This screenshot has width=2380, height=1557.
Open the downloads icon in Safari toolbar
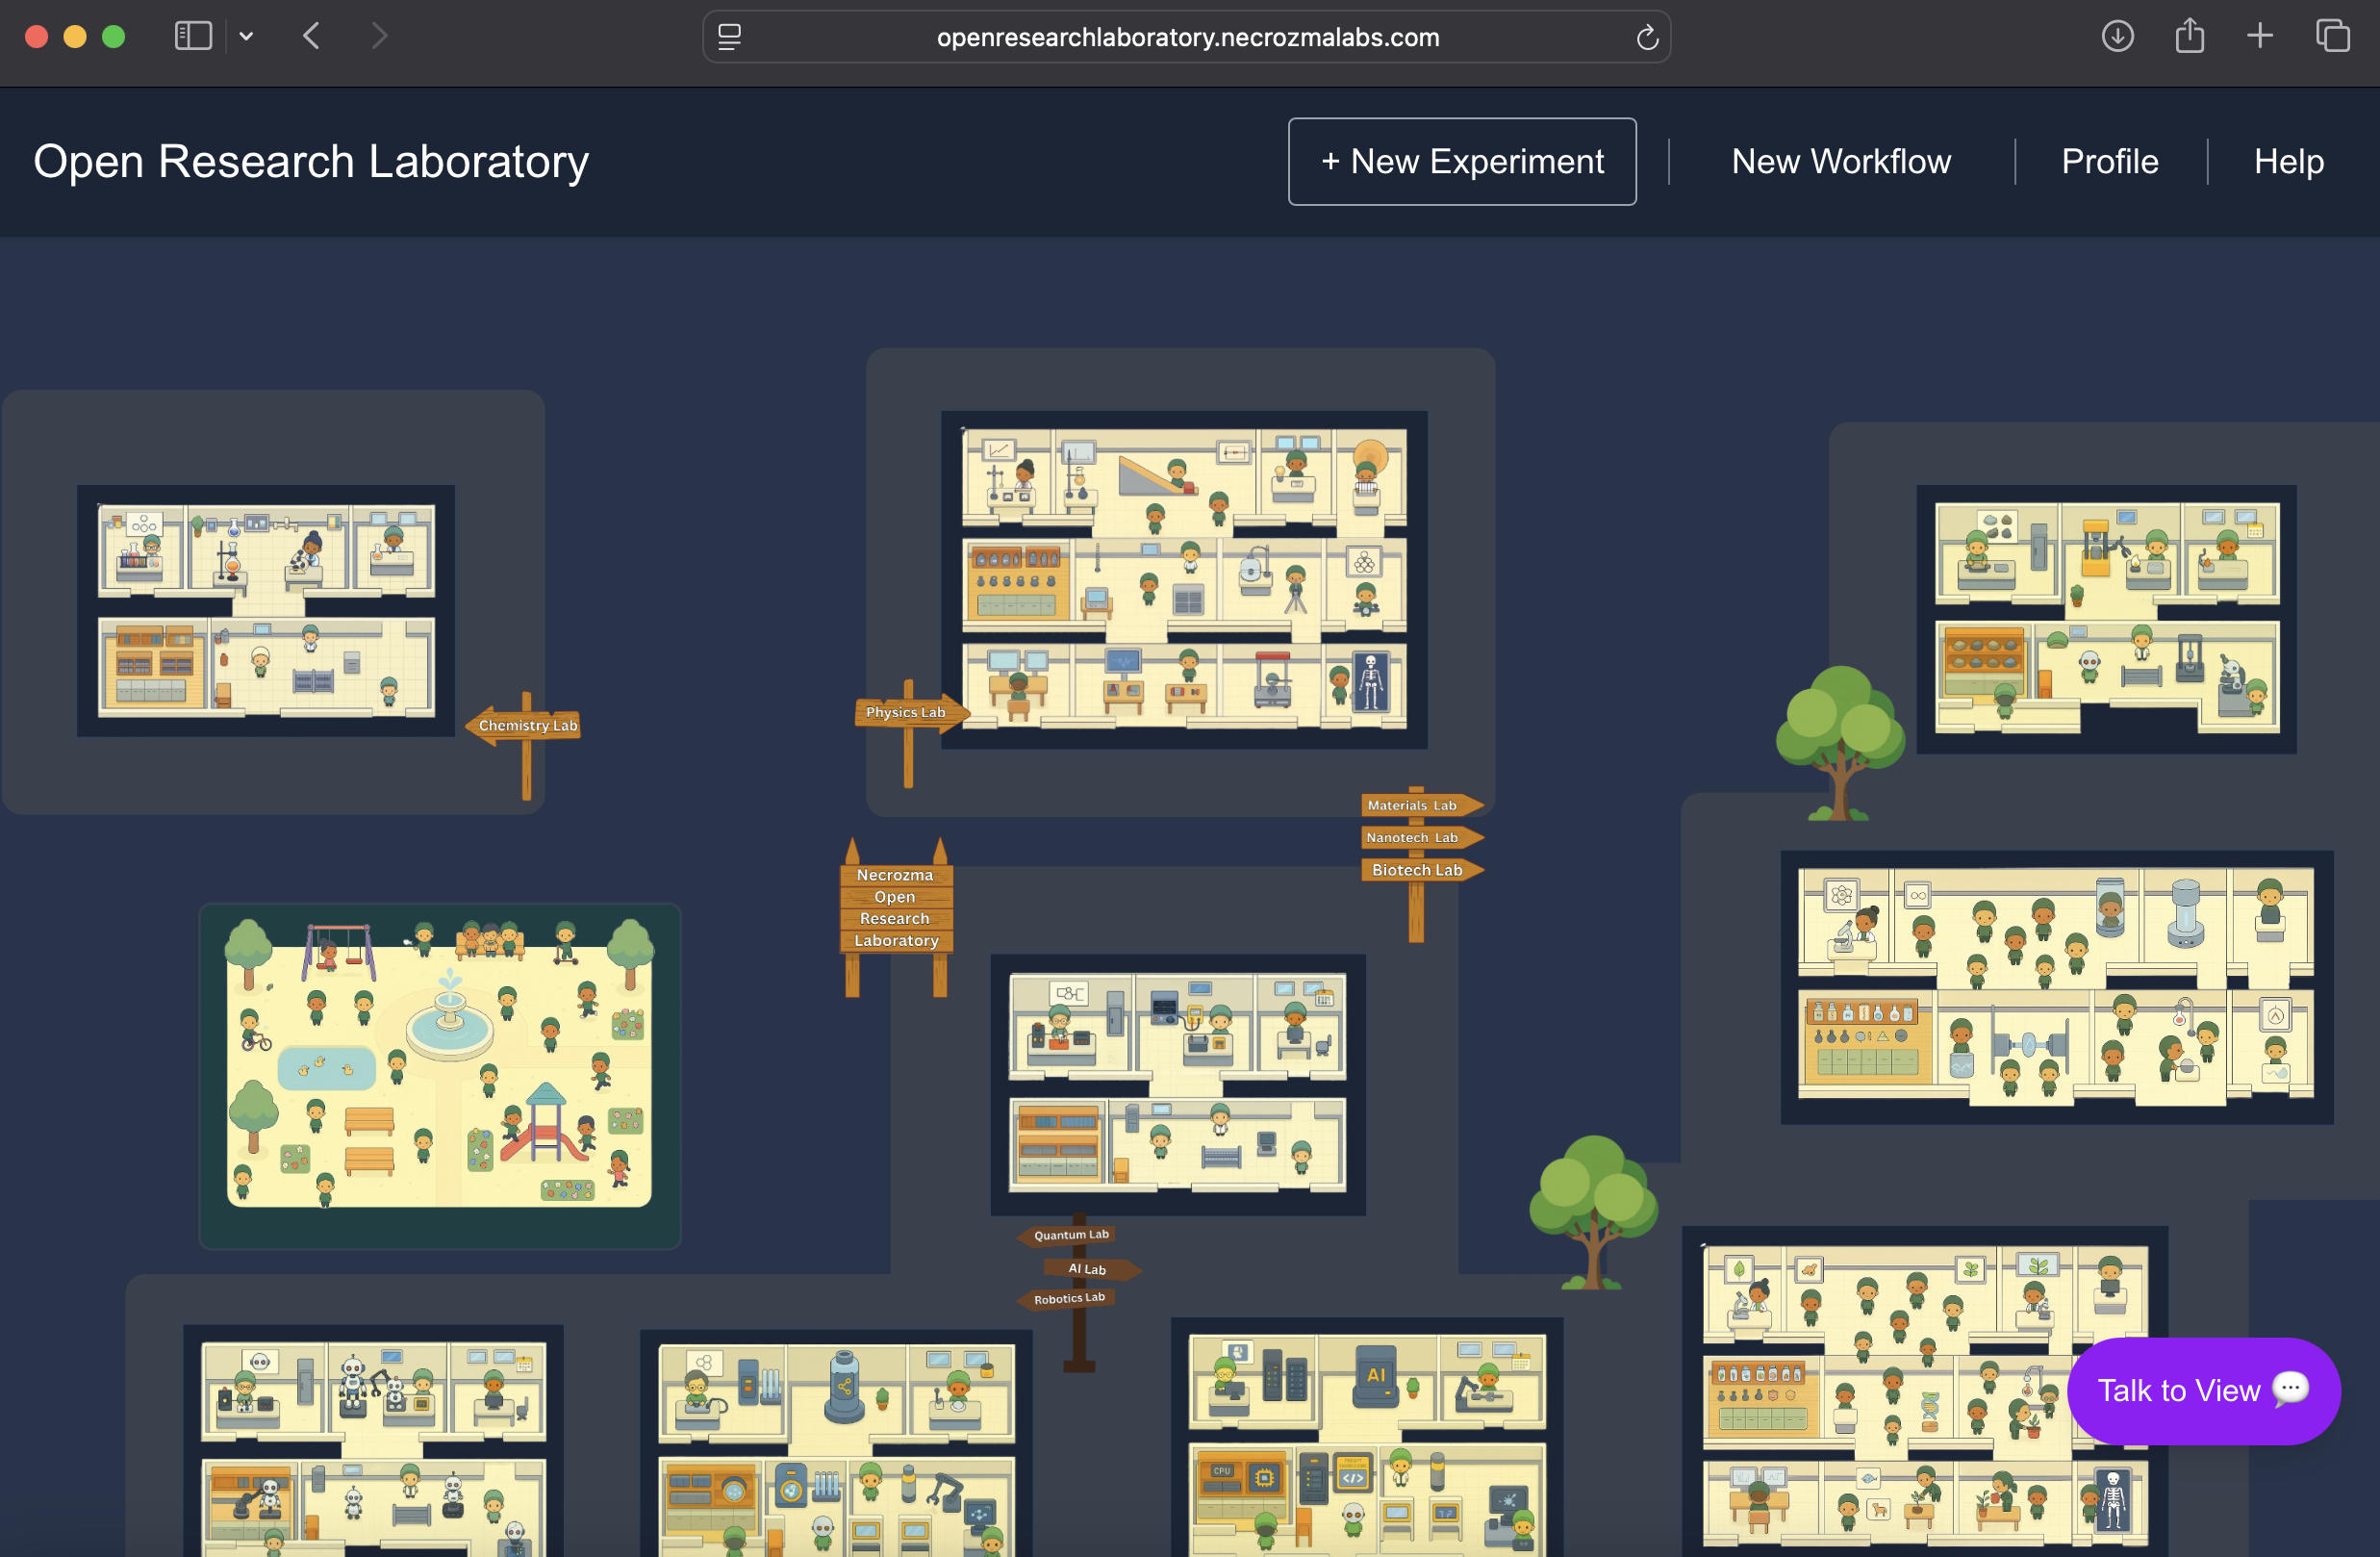coord(2117,37)
